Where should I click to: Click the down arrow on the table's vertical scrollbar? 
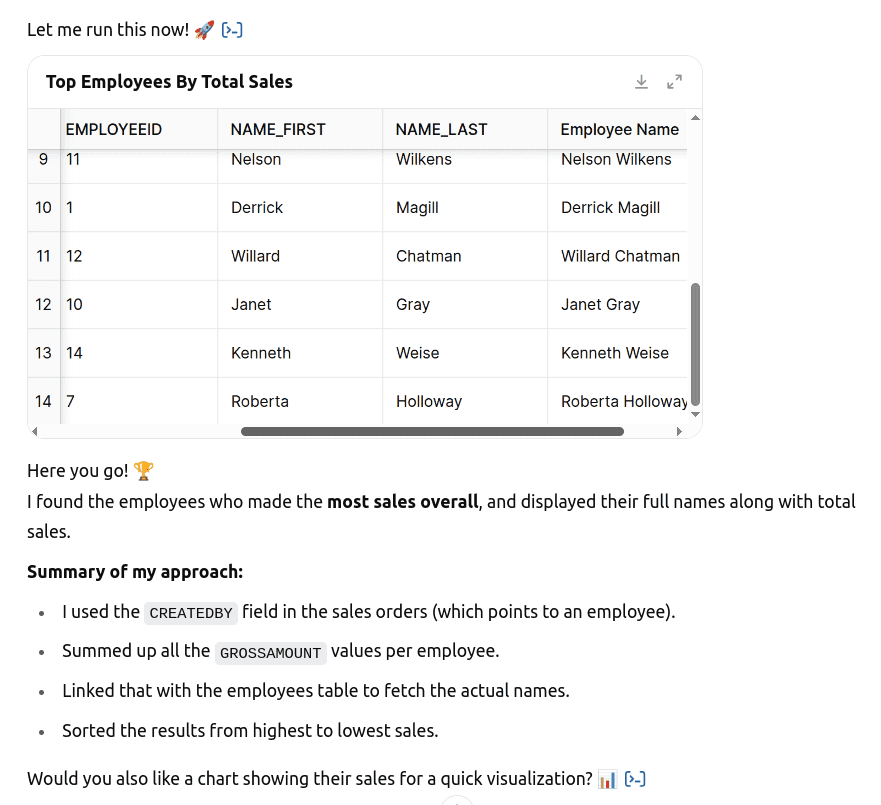point(695,415)
